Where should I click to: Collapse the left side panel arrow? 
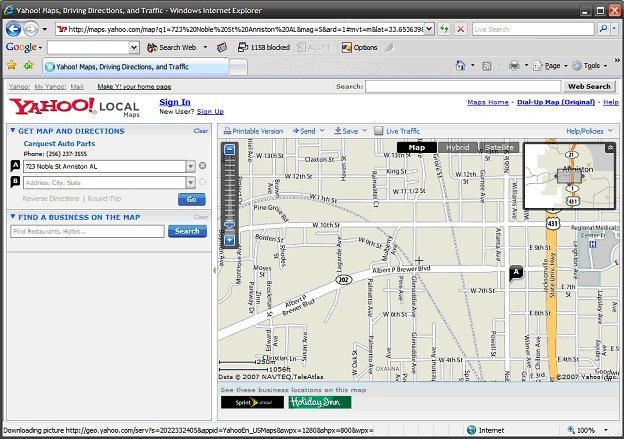click(215, 271)
